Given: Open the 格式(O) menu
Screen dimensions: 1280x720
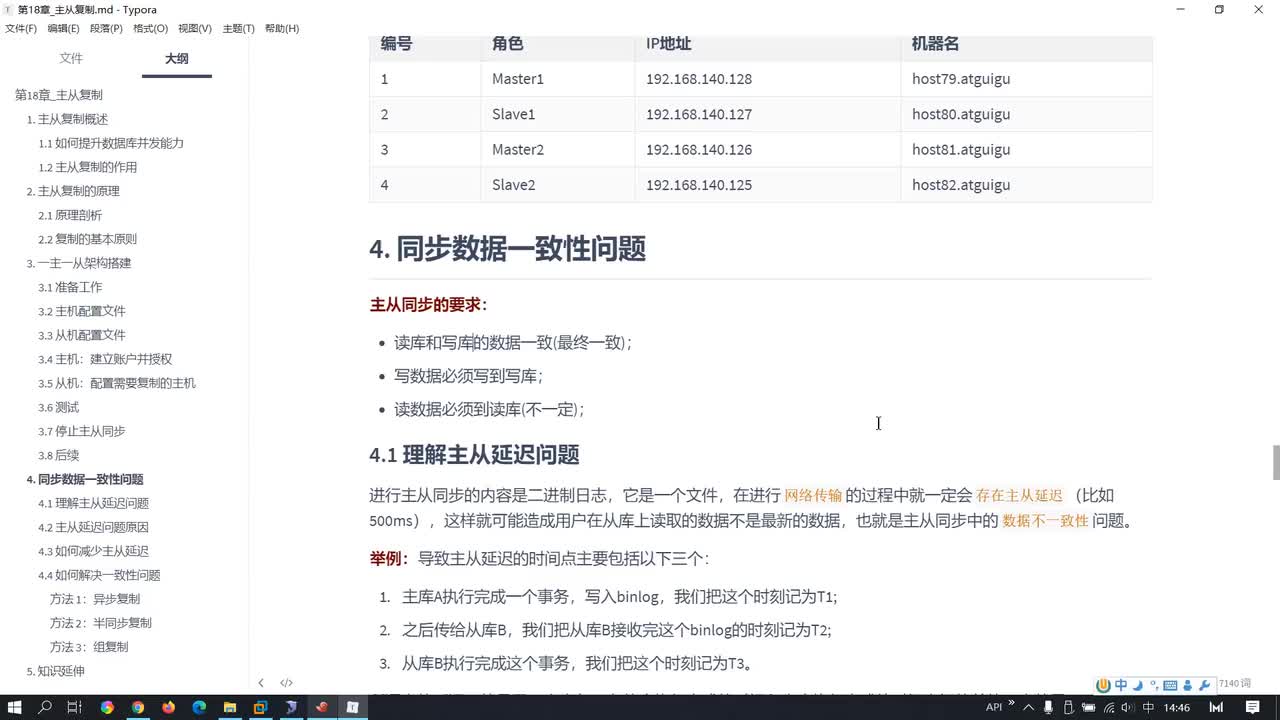Looking at the screenshot, I should click(x=150, y=28).
